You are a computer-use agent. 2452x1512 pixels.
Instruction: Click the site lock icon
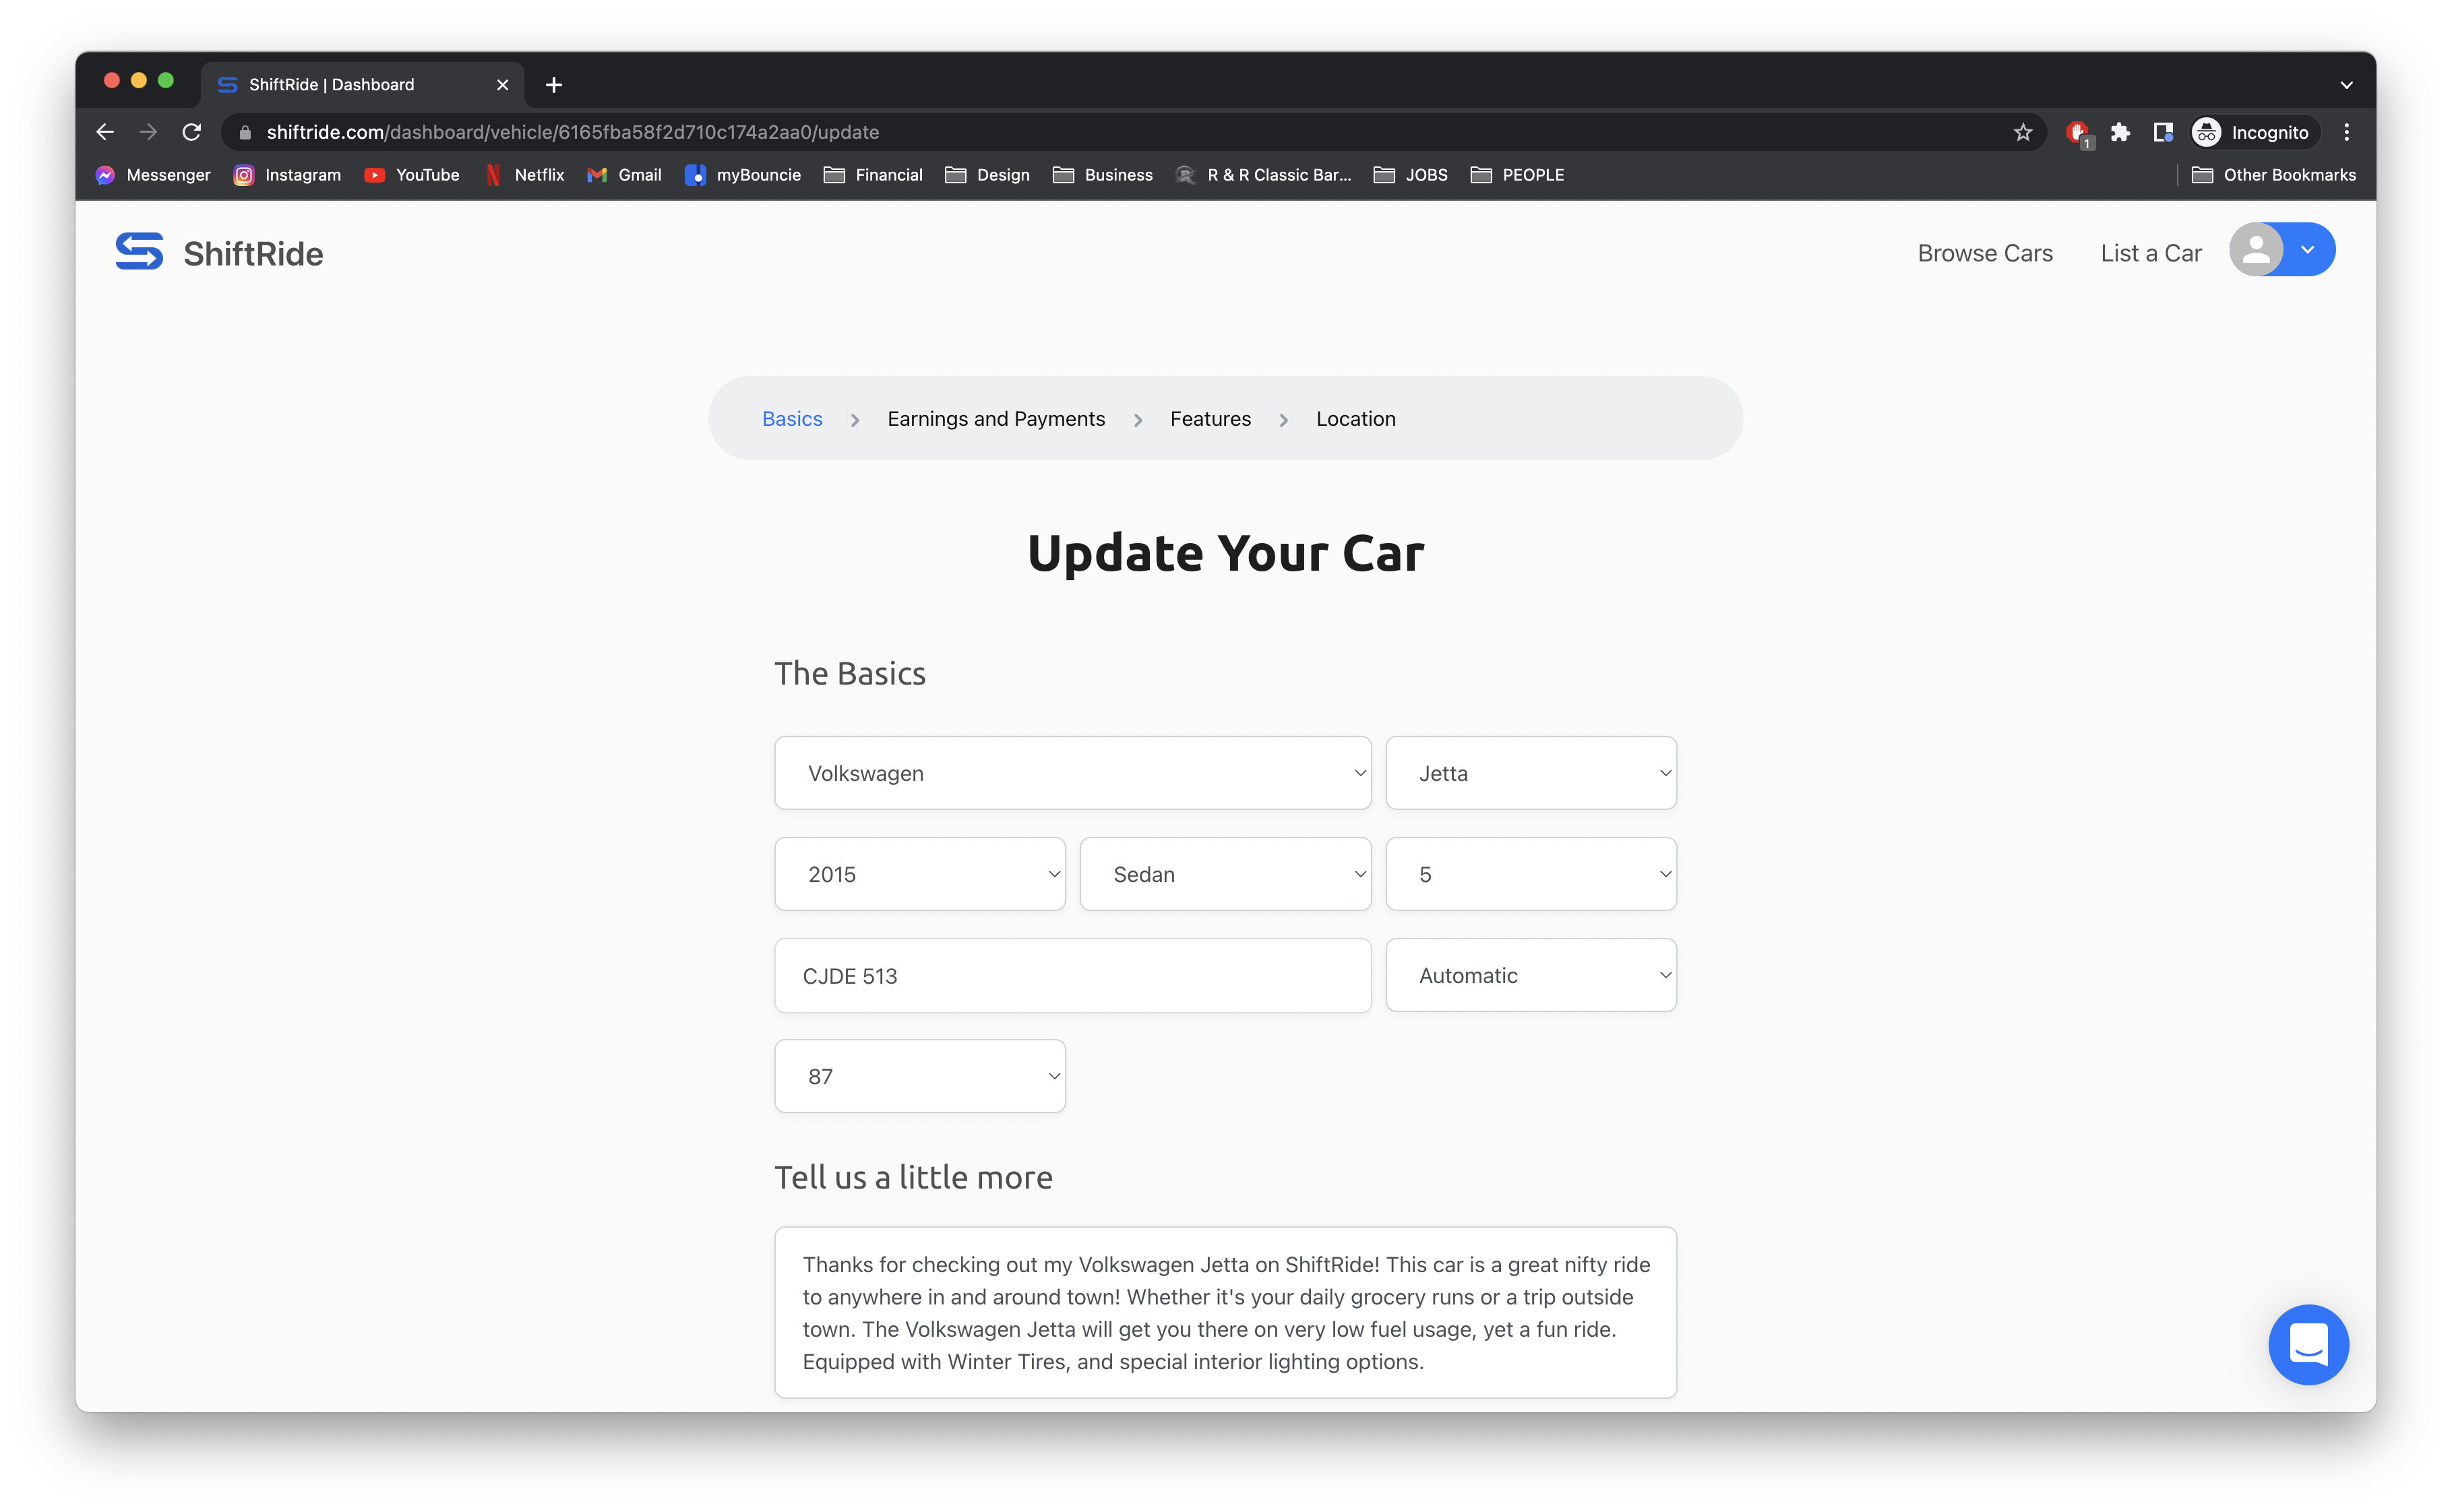click(x=245, y=132)
